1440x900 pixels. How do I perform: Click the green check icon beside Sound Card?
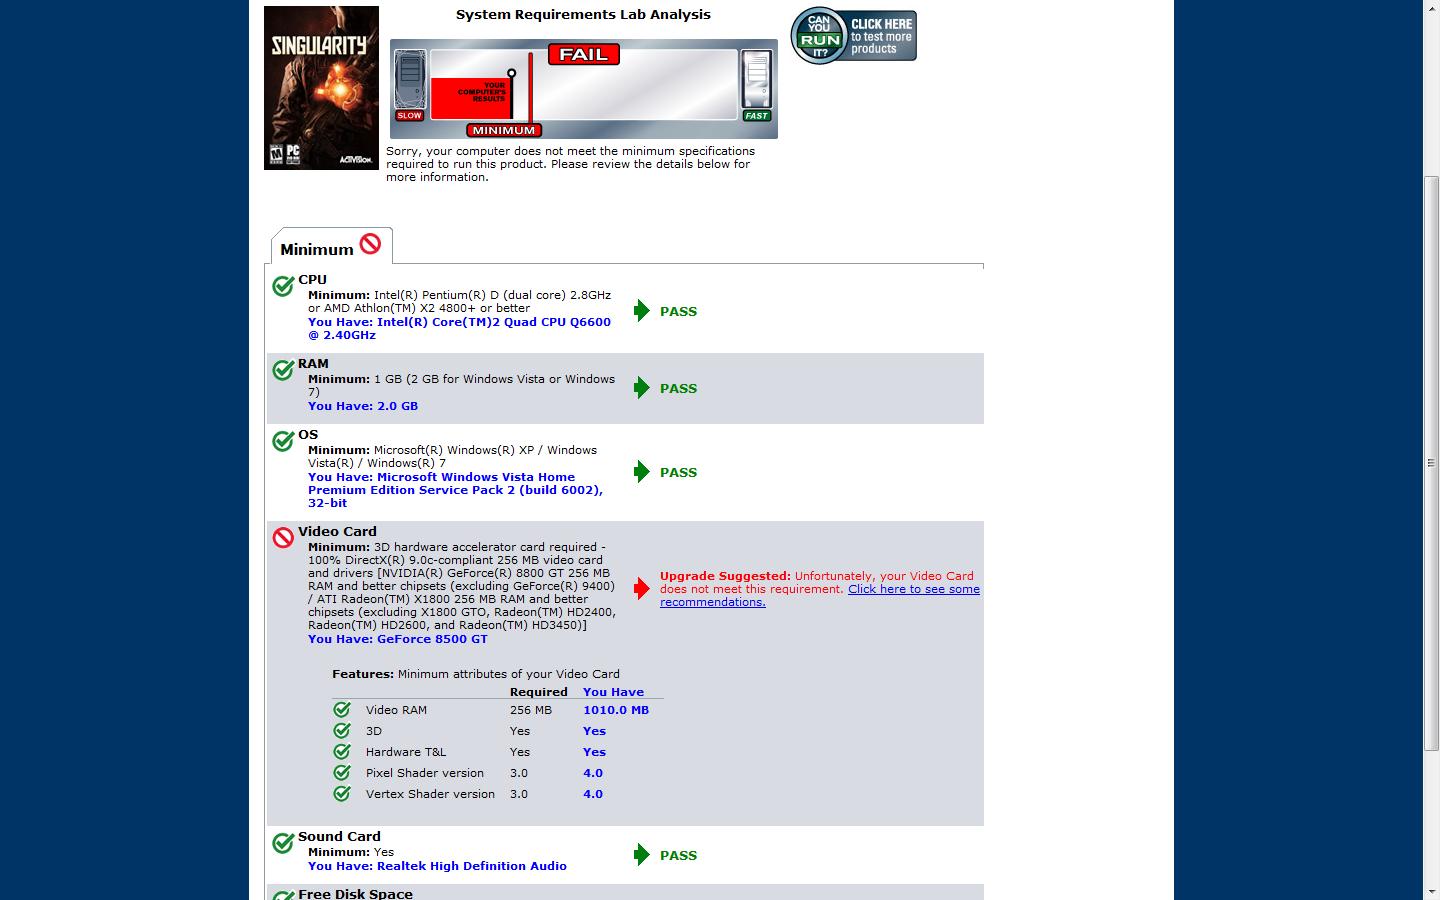coord(283,843)
